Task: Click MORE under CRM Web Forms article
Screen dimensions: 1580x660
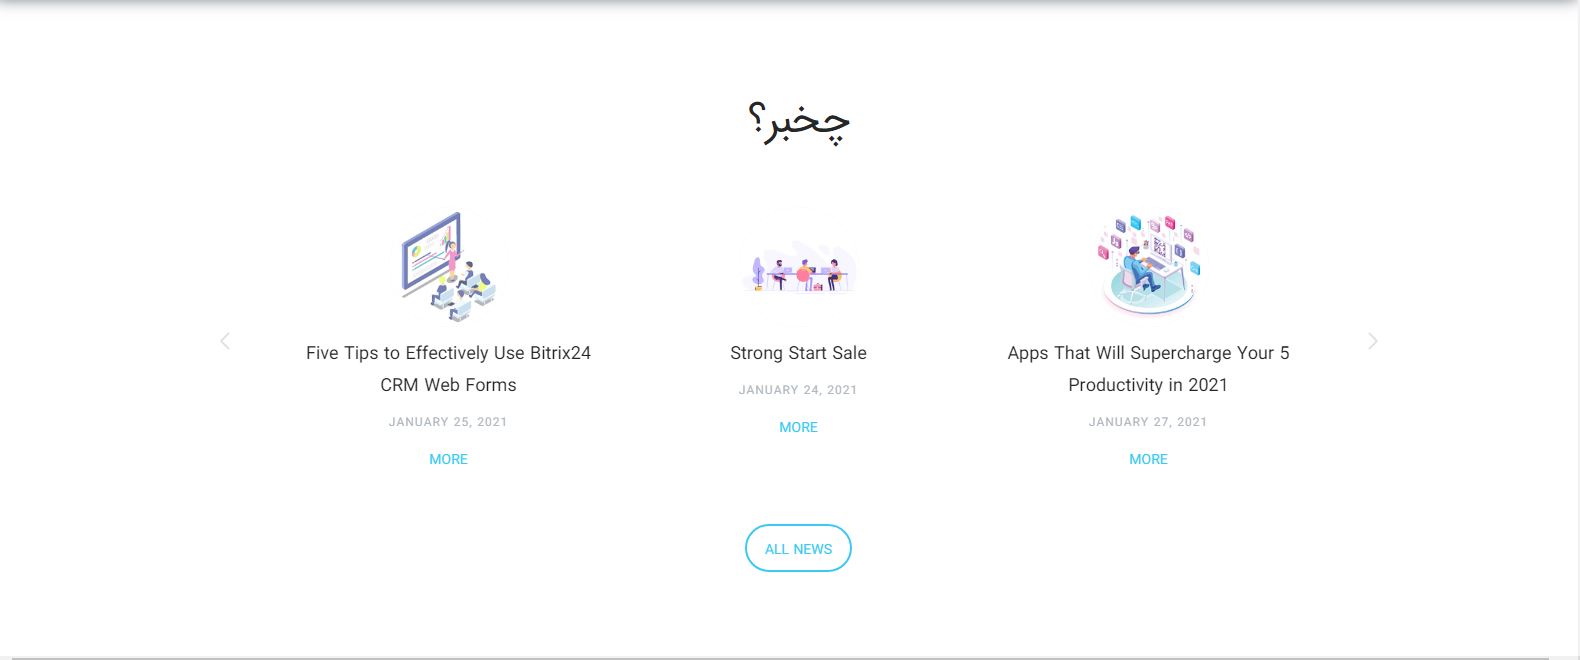Action: (448, 459)
